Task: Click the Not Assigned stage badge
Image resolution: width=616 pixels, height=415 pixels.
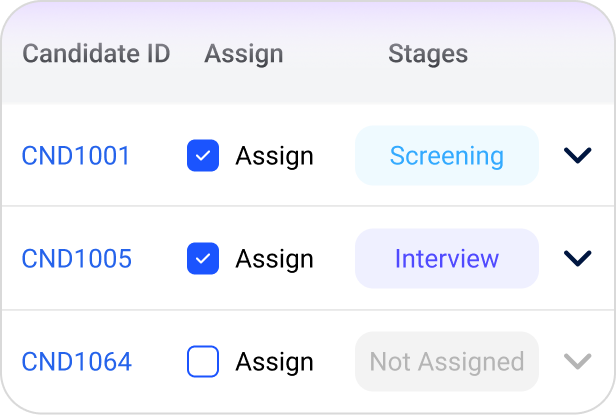Action: click(447, 362)
